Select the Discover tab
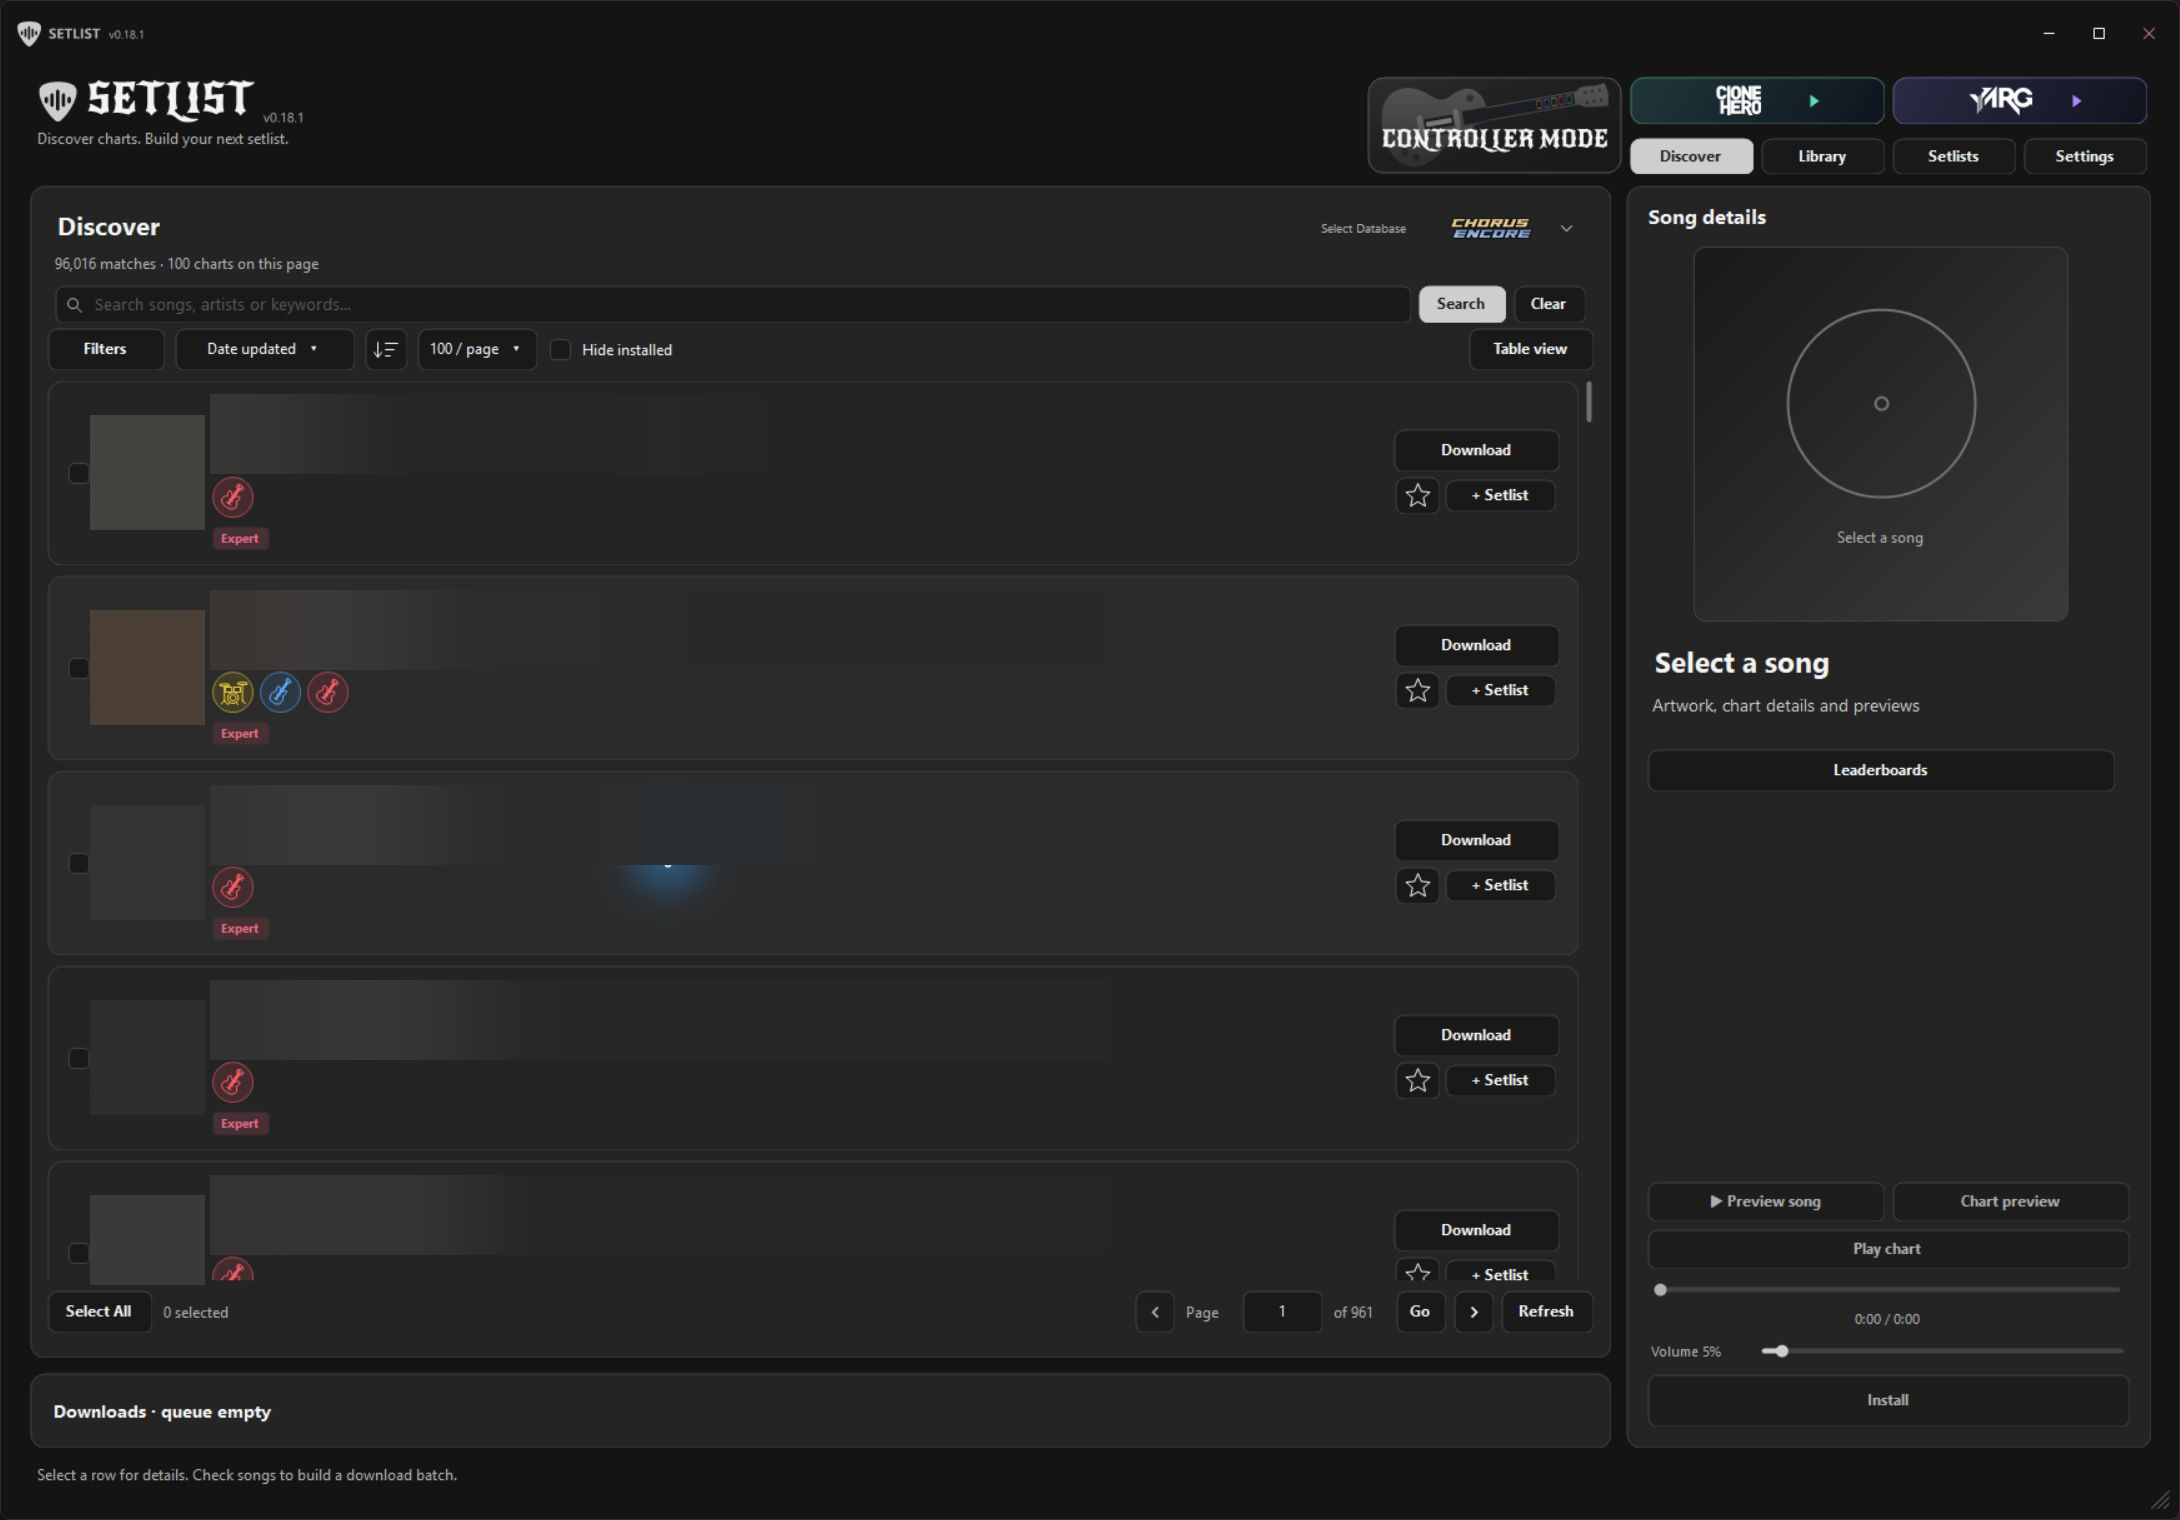 [x=1691, y=156]
